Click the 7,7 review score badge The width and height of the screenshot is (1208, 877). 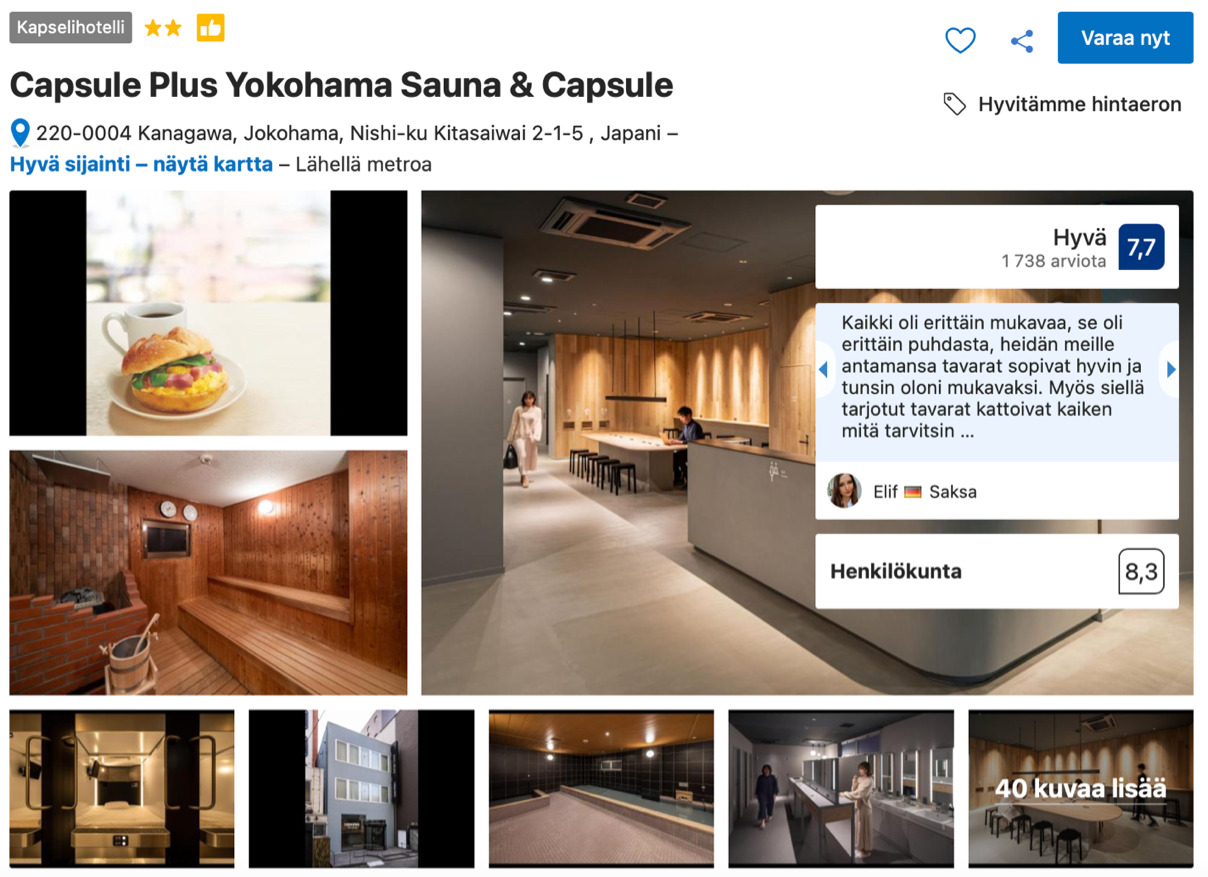(1141, 247)
